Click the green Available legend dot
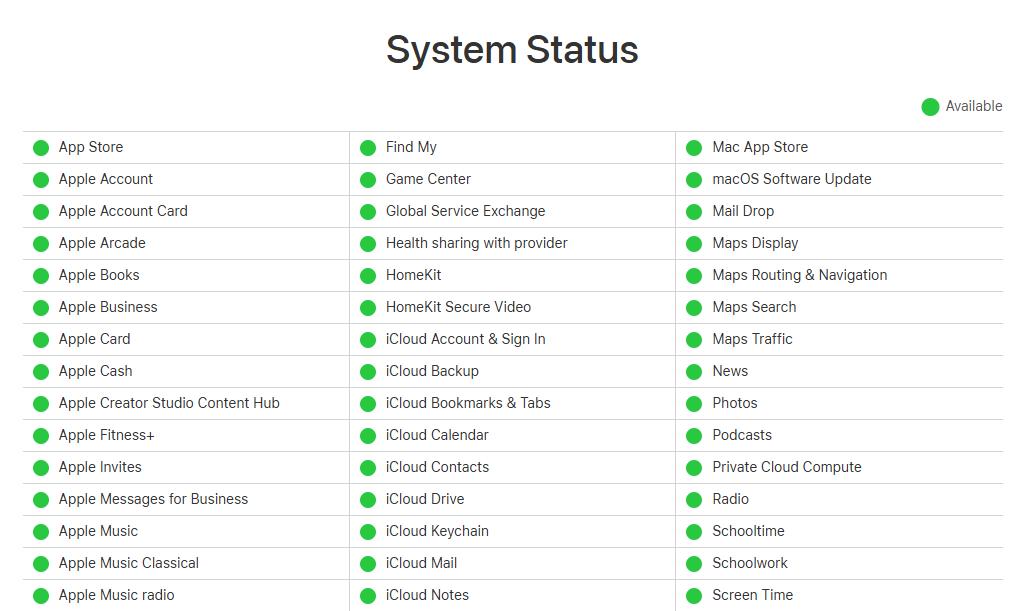The image size is (1018, 611). 930,107
